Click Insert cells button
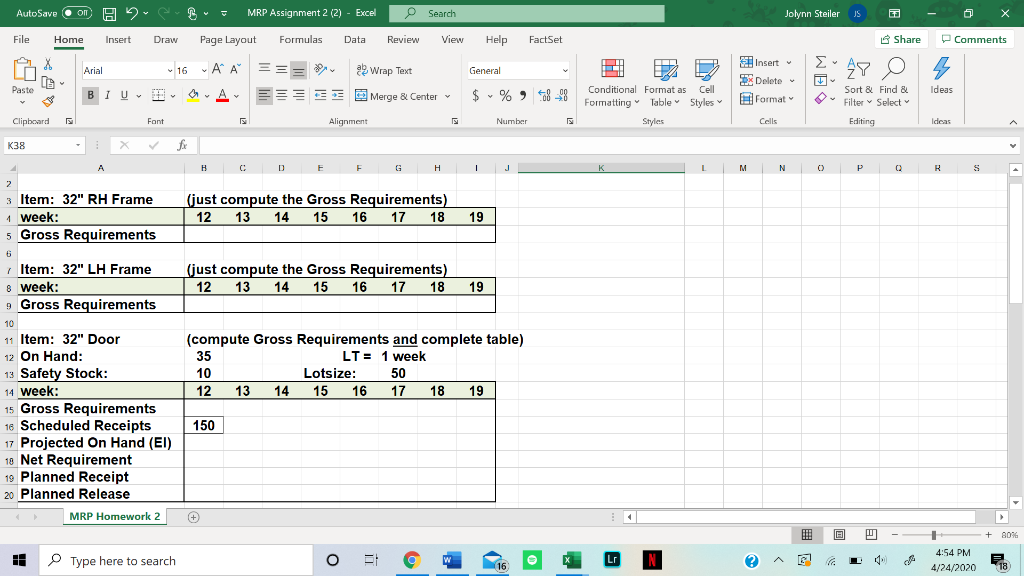The image size is (1024, 576). (766, 63)
